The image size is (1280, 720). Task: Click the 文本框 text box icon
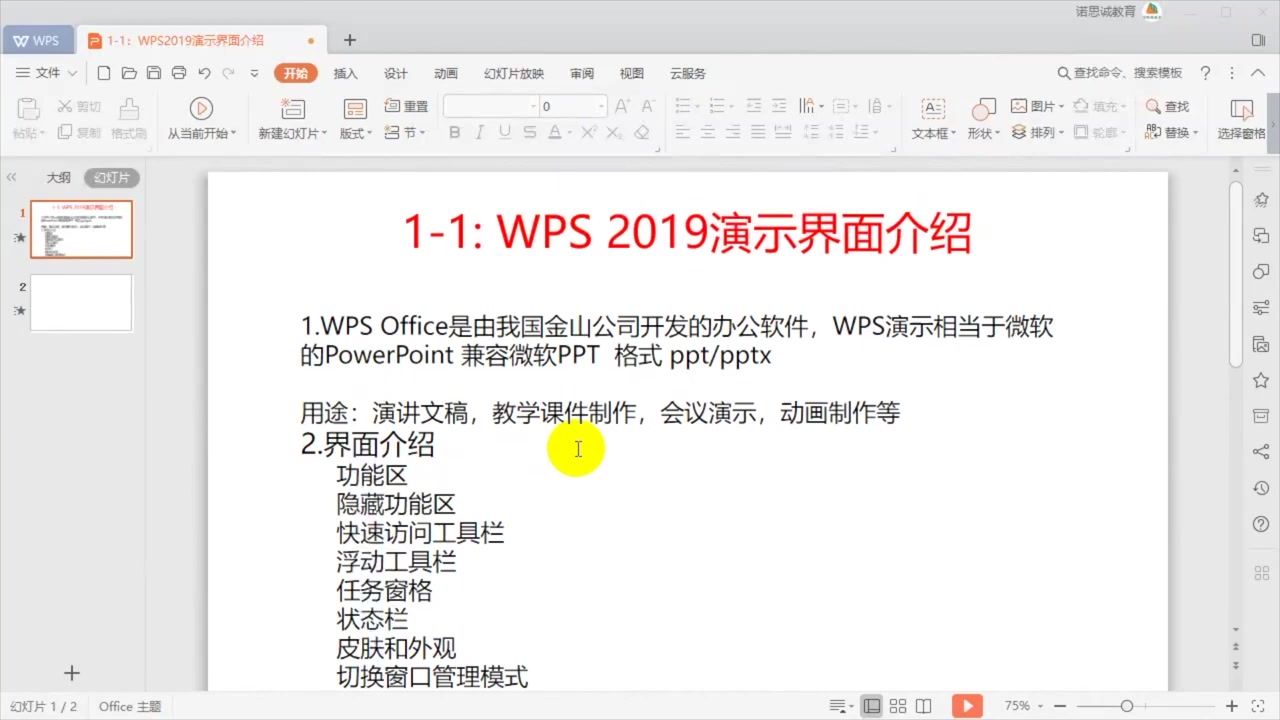(x=933, y=108)
